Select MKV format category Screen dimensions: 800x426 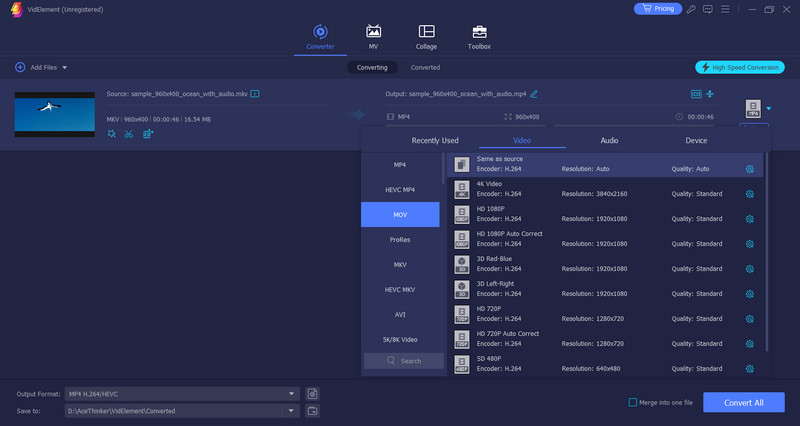(x=400, y=265)
